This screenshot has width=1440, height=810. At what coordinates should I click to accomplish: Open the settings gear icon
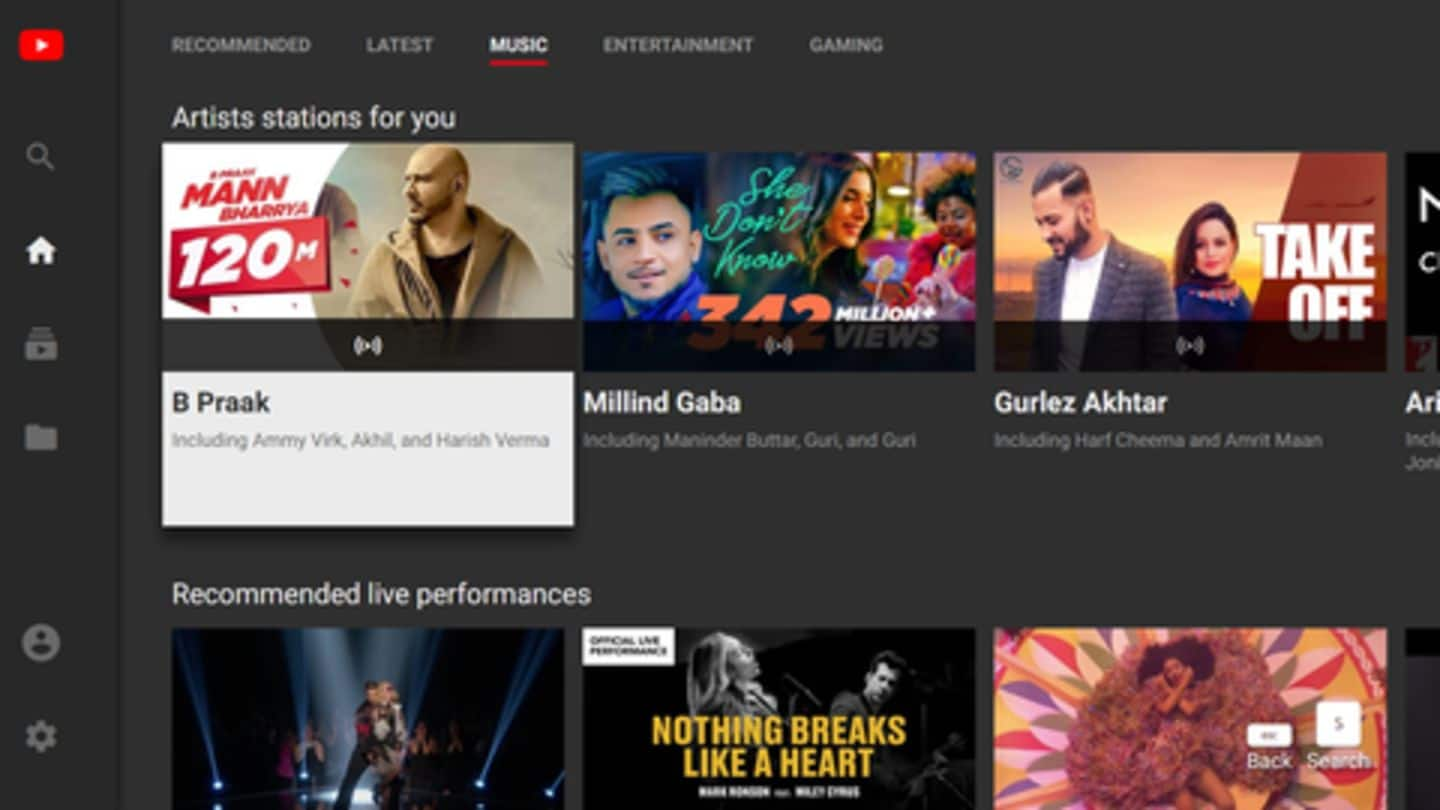point(41,737)
